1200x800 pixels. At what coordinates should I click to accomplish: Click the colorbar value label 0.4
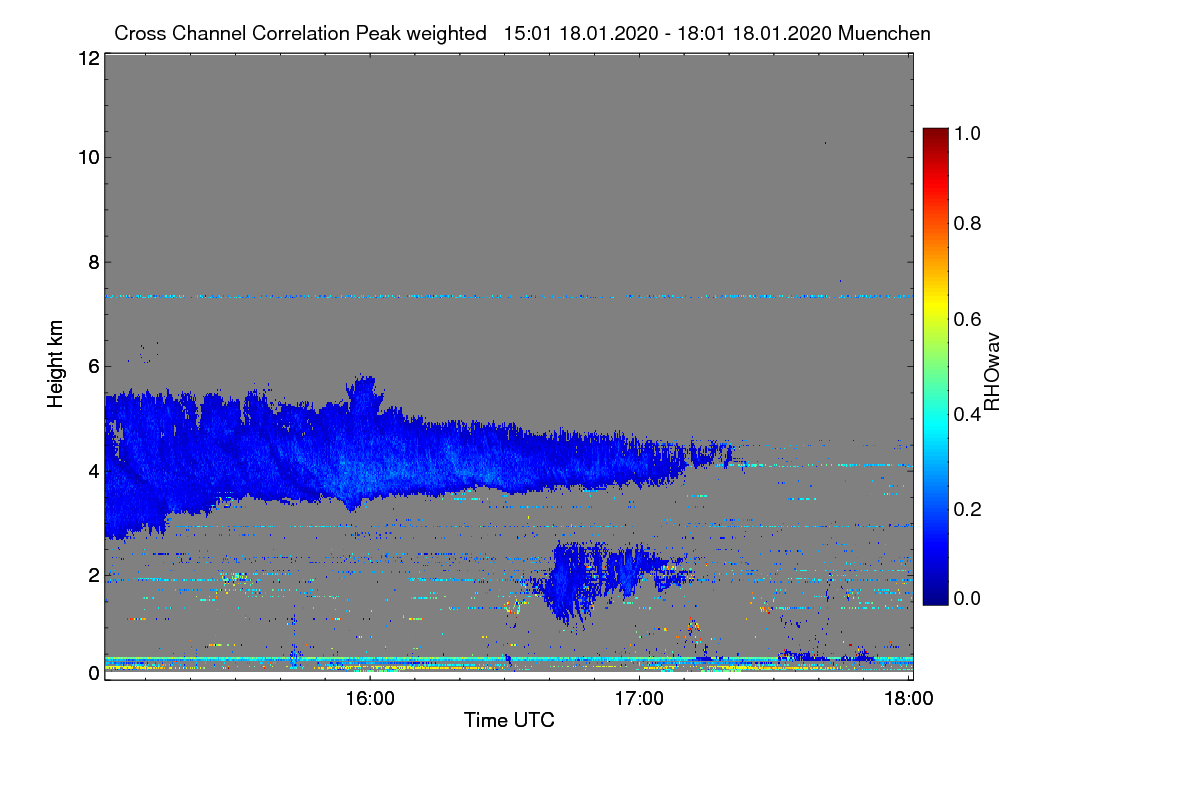pyautogui.click(x=968, y=414)
